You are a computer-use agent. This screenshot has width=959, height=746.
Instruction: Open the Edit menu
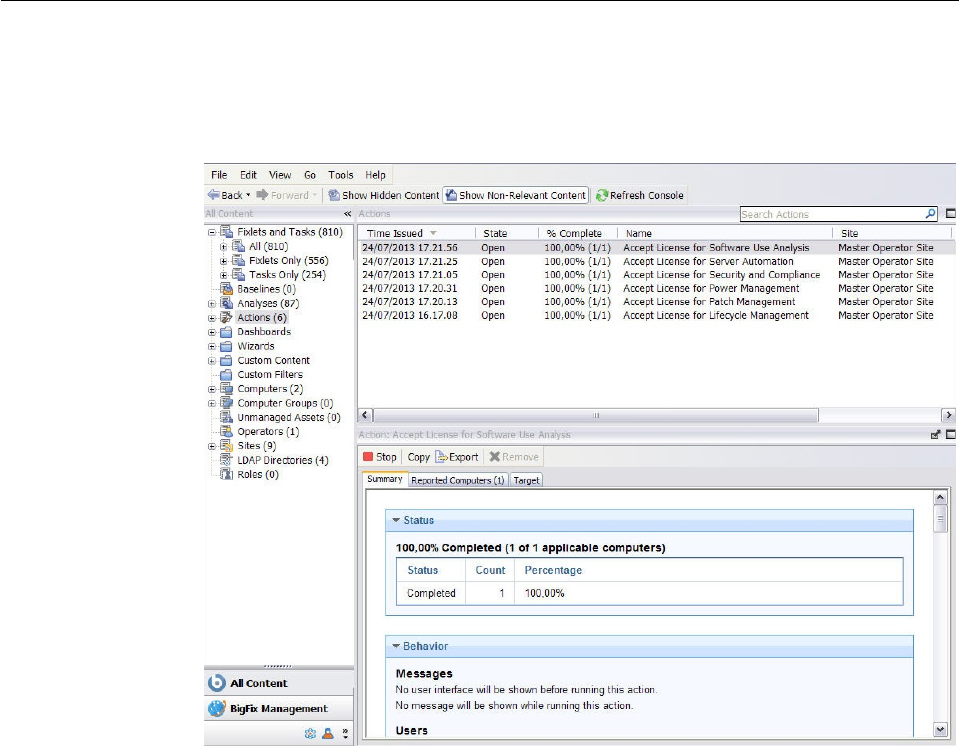248,175
